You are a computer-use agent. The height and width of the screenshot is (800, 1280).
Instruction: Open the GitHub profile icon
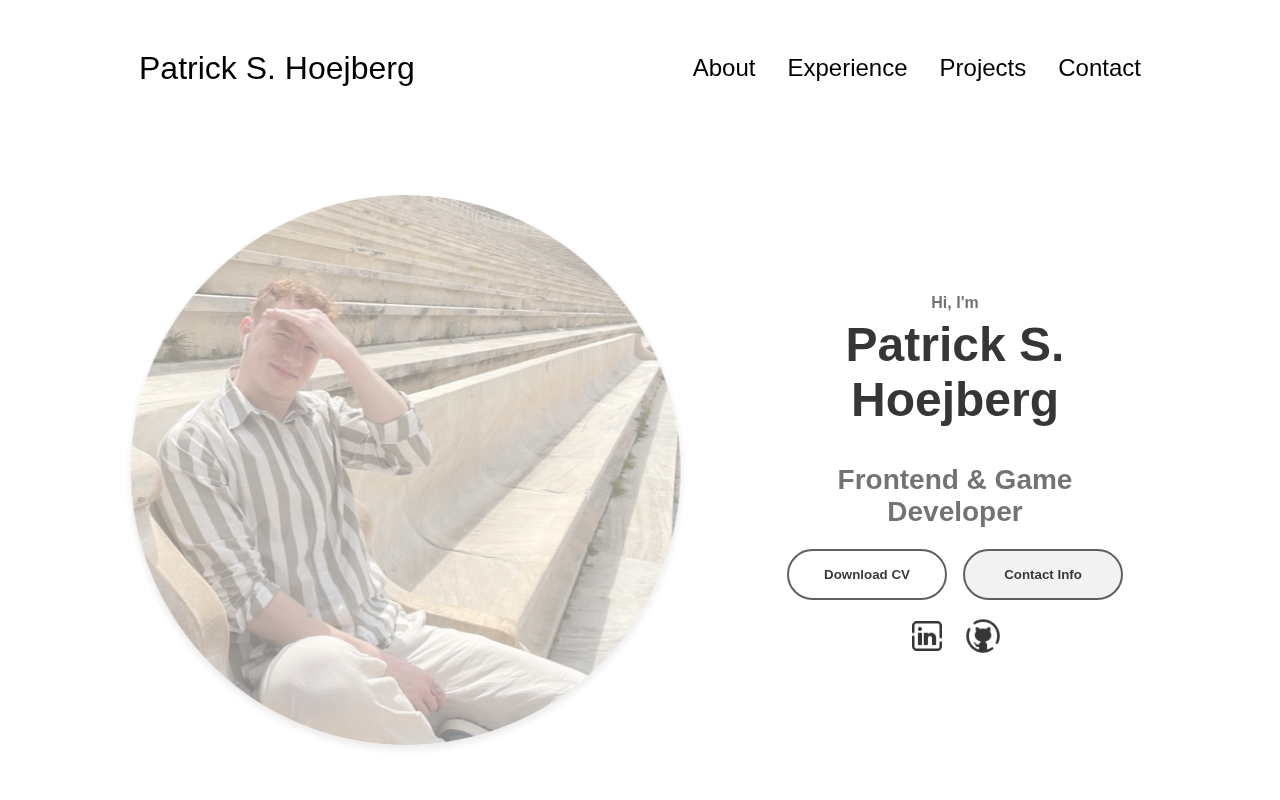pyautogui.click(x=983, y=636)
